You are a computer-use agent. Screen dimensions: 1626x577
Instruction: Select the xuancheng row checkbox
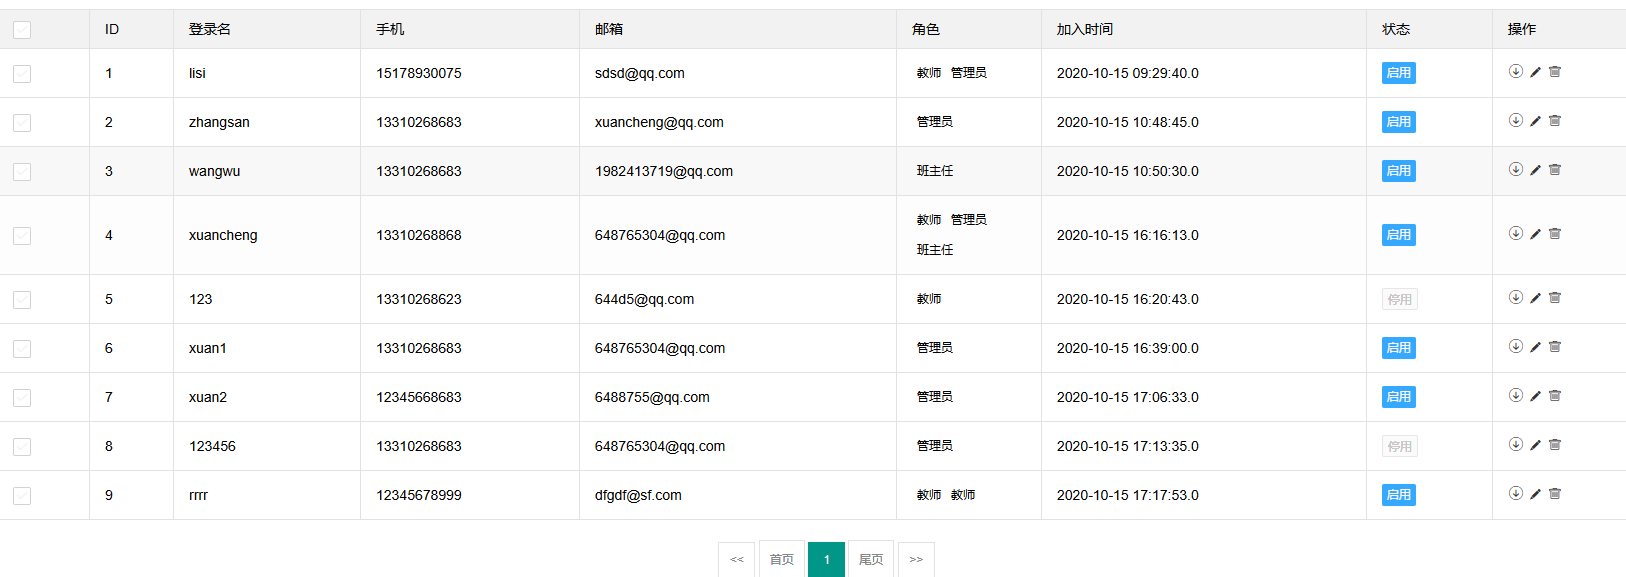click(22, 236)
